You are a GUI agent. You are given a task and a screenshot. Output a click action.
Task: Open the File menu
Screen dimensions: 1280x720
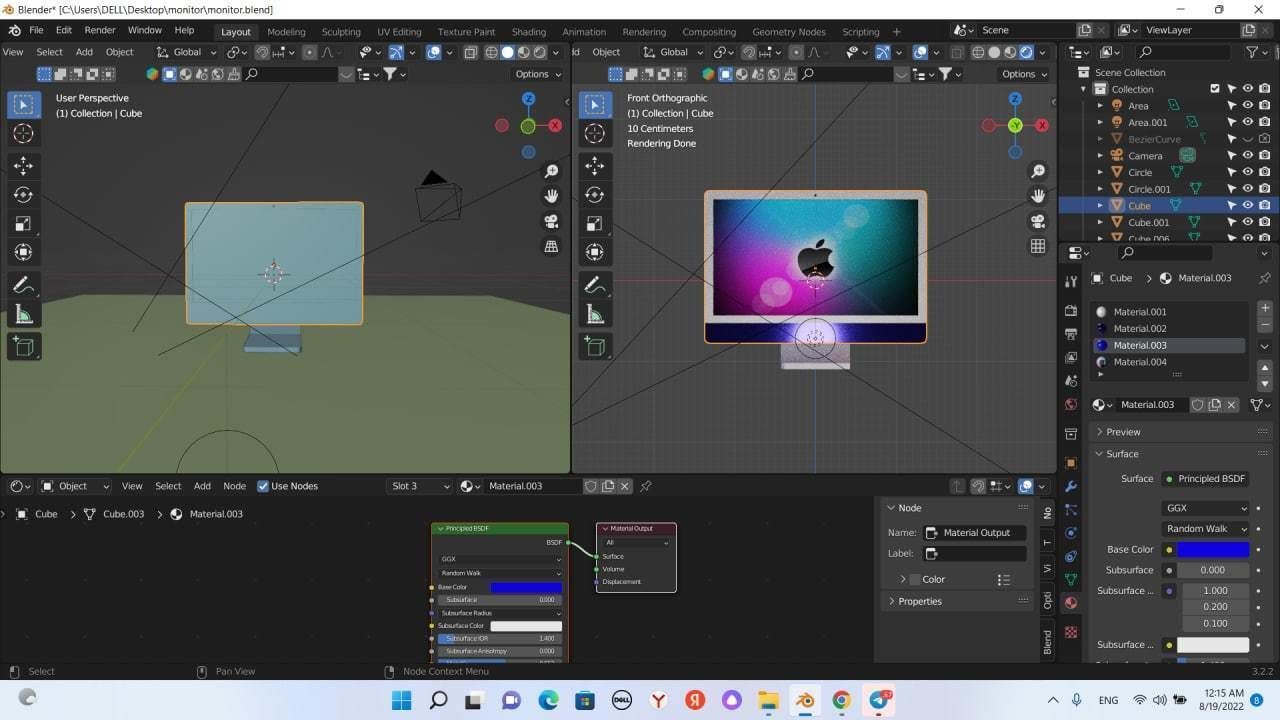point(36,30)
